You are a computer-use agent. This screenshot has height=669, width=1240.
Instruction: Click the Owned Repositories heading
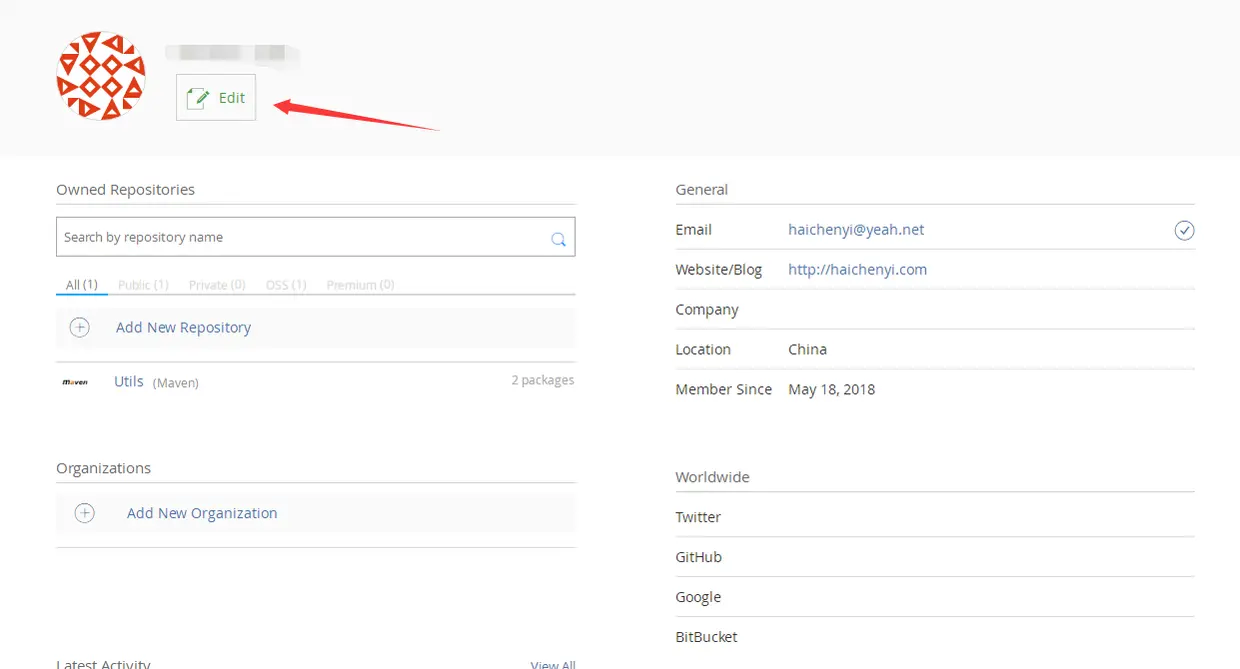(125, 189)
